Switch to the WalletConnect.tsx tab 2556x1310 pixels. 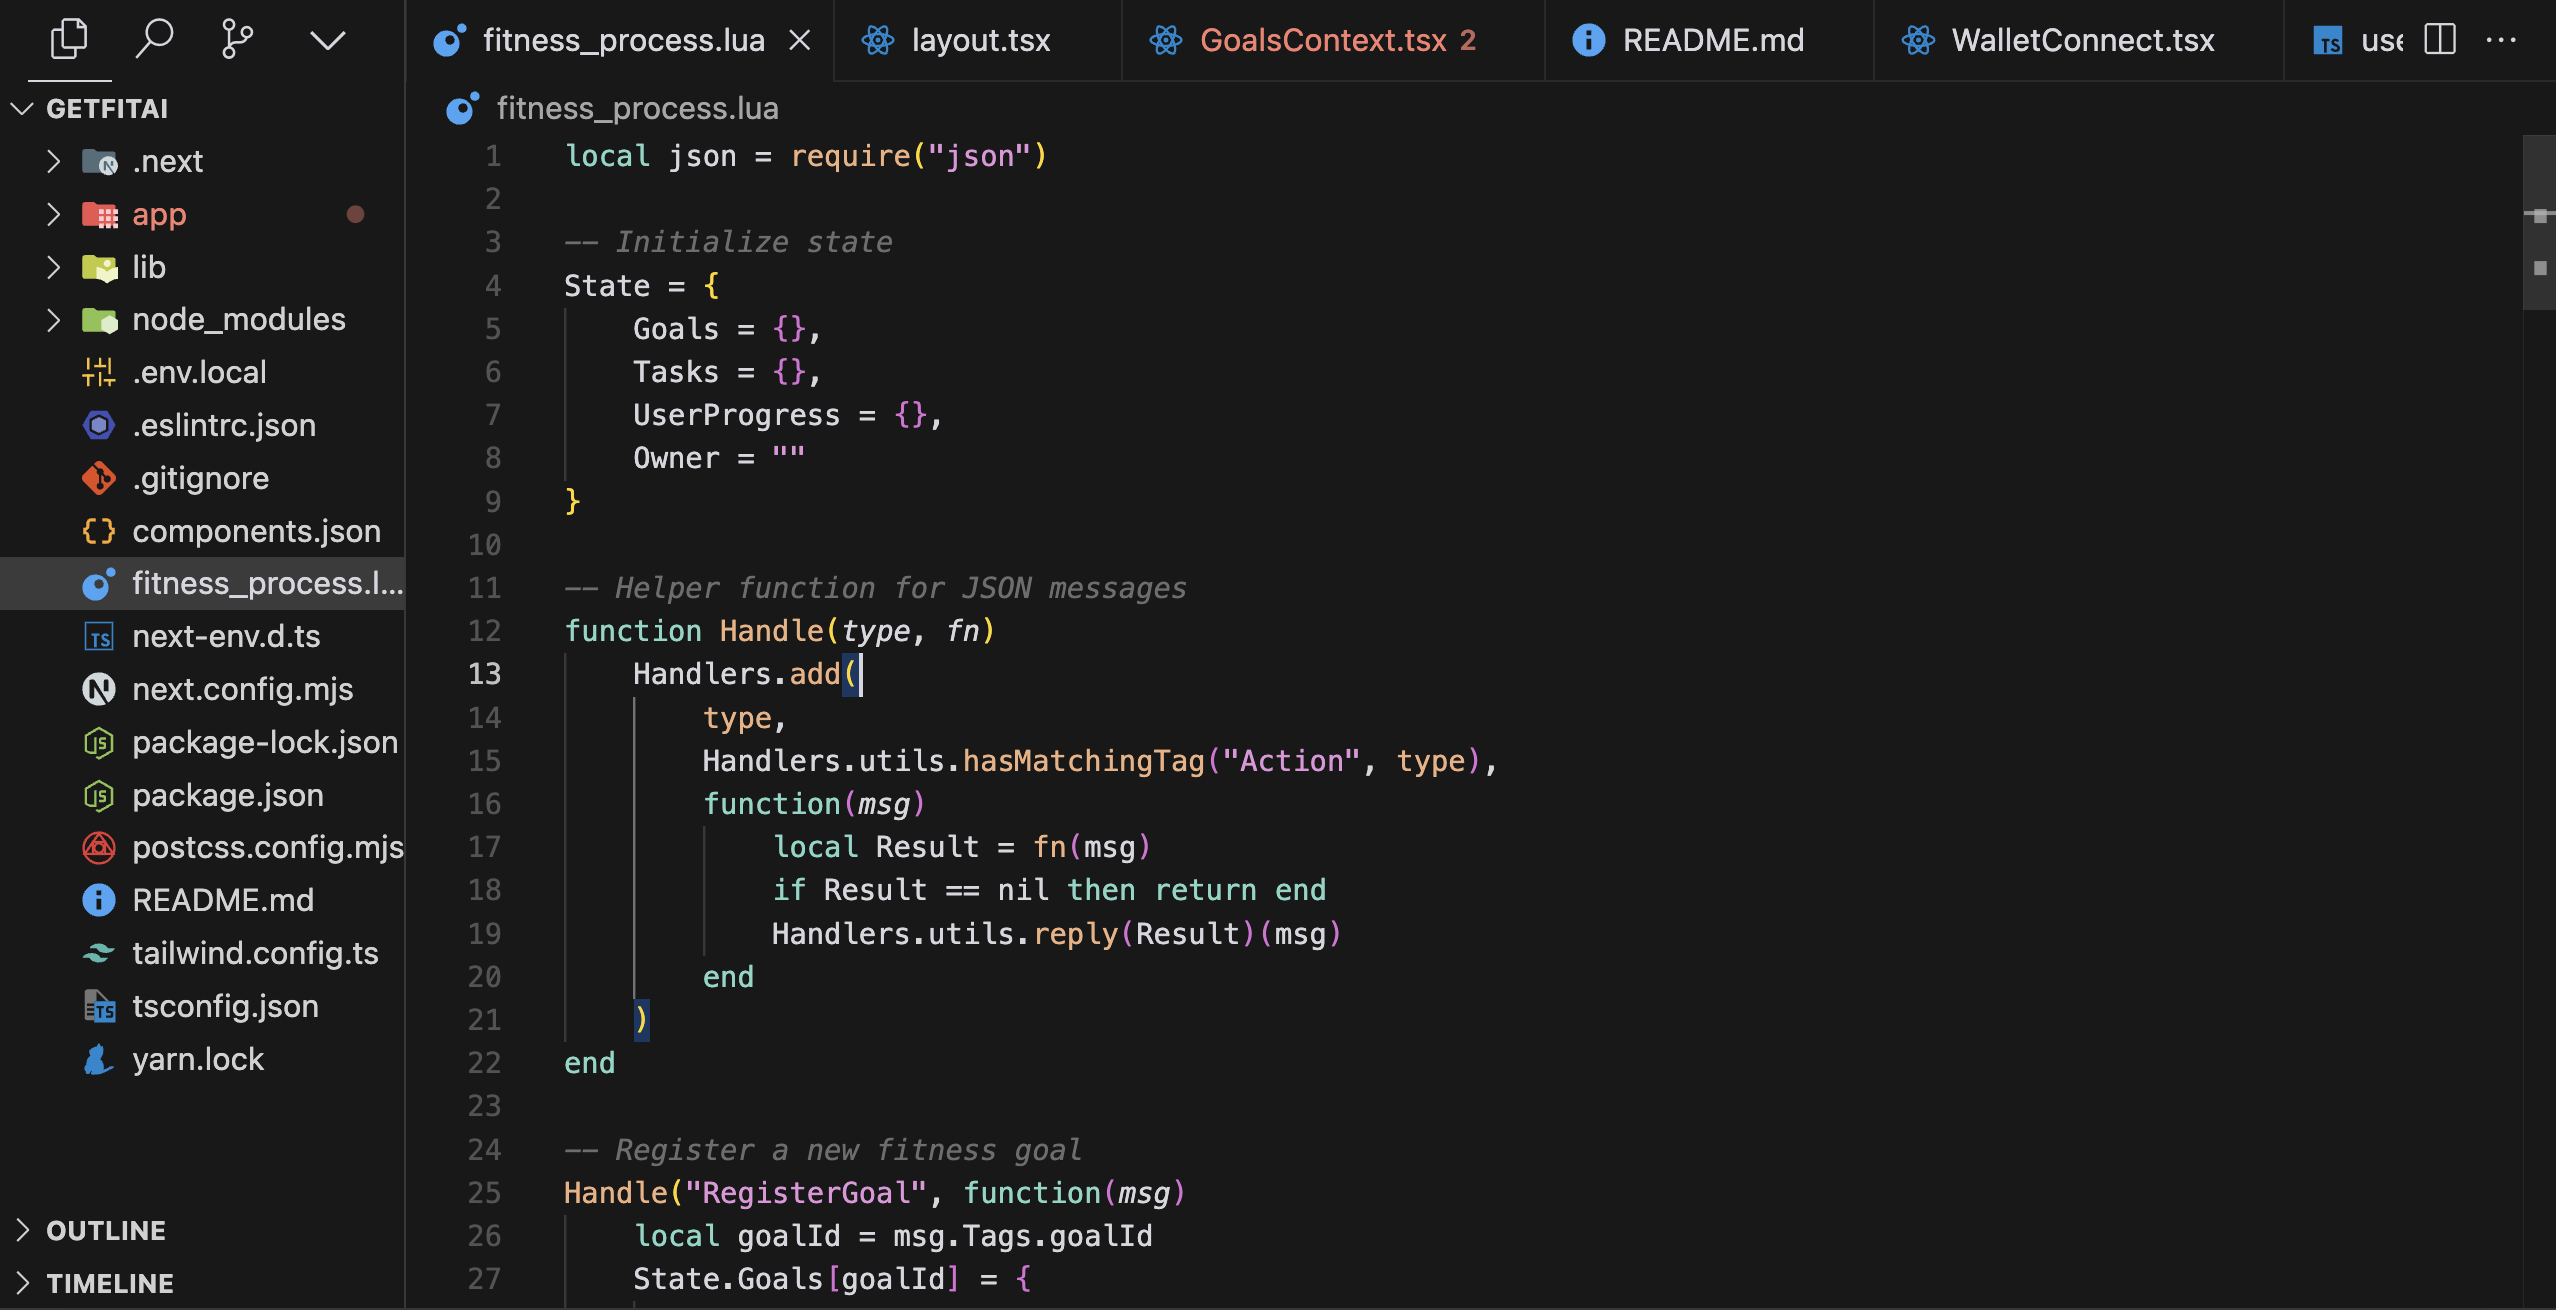coord(2082,40)
